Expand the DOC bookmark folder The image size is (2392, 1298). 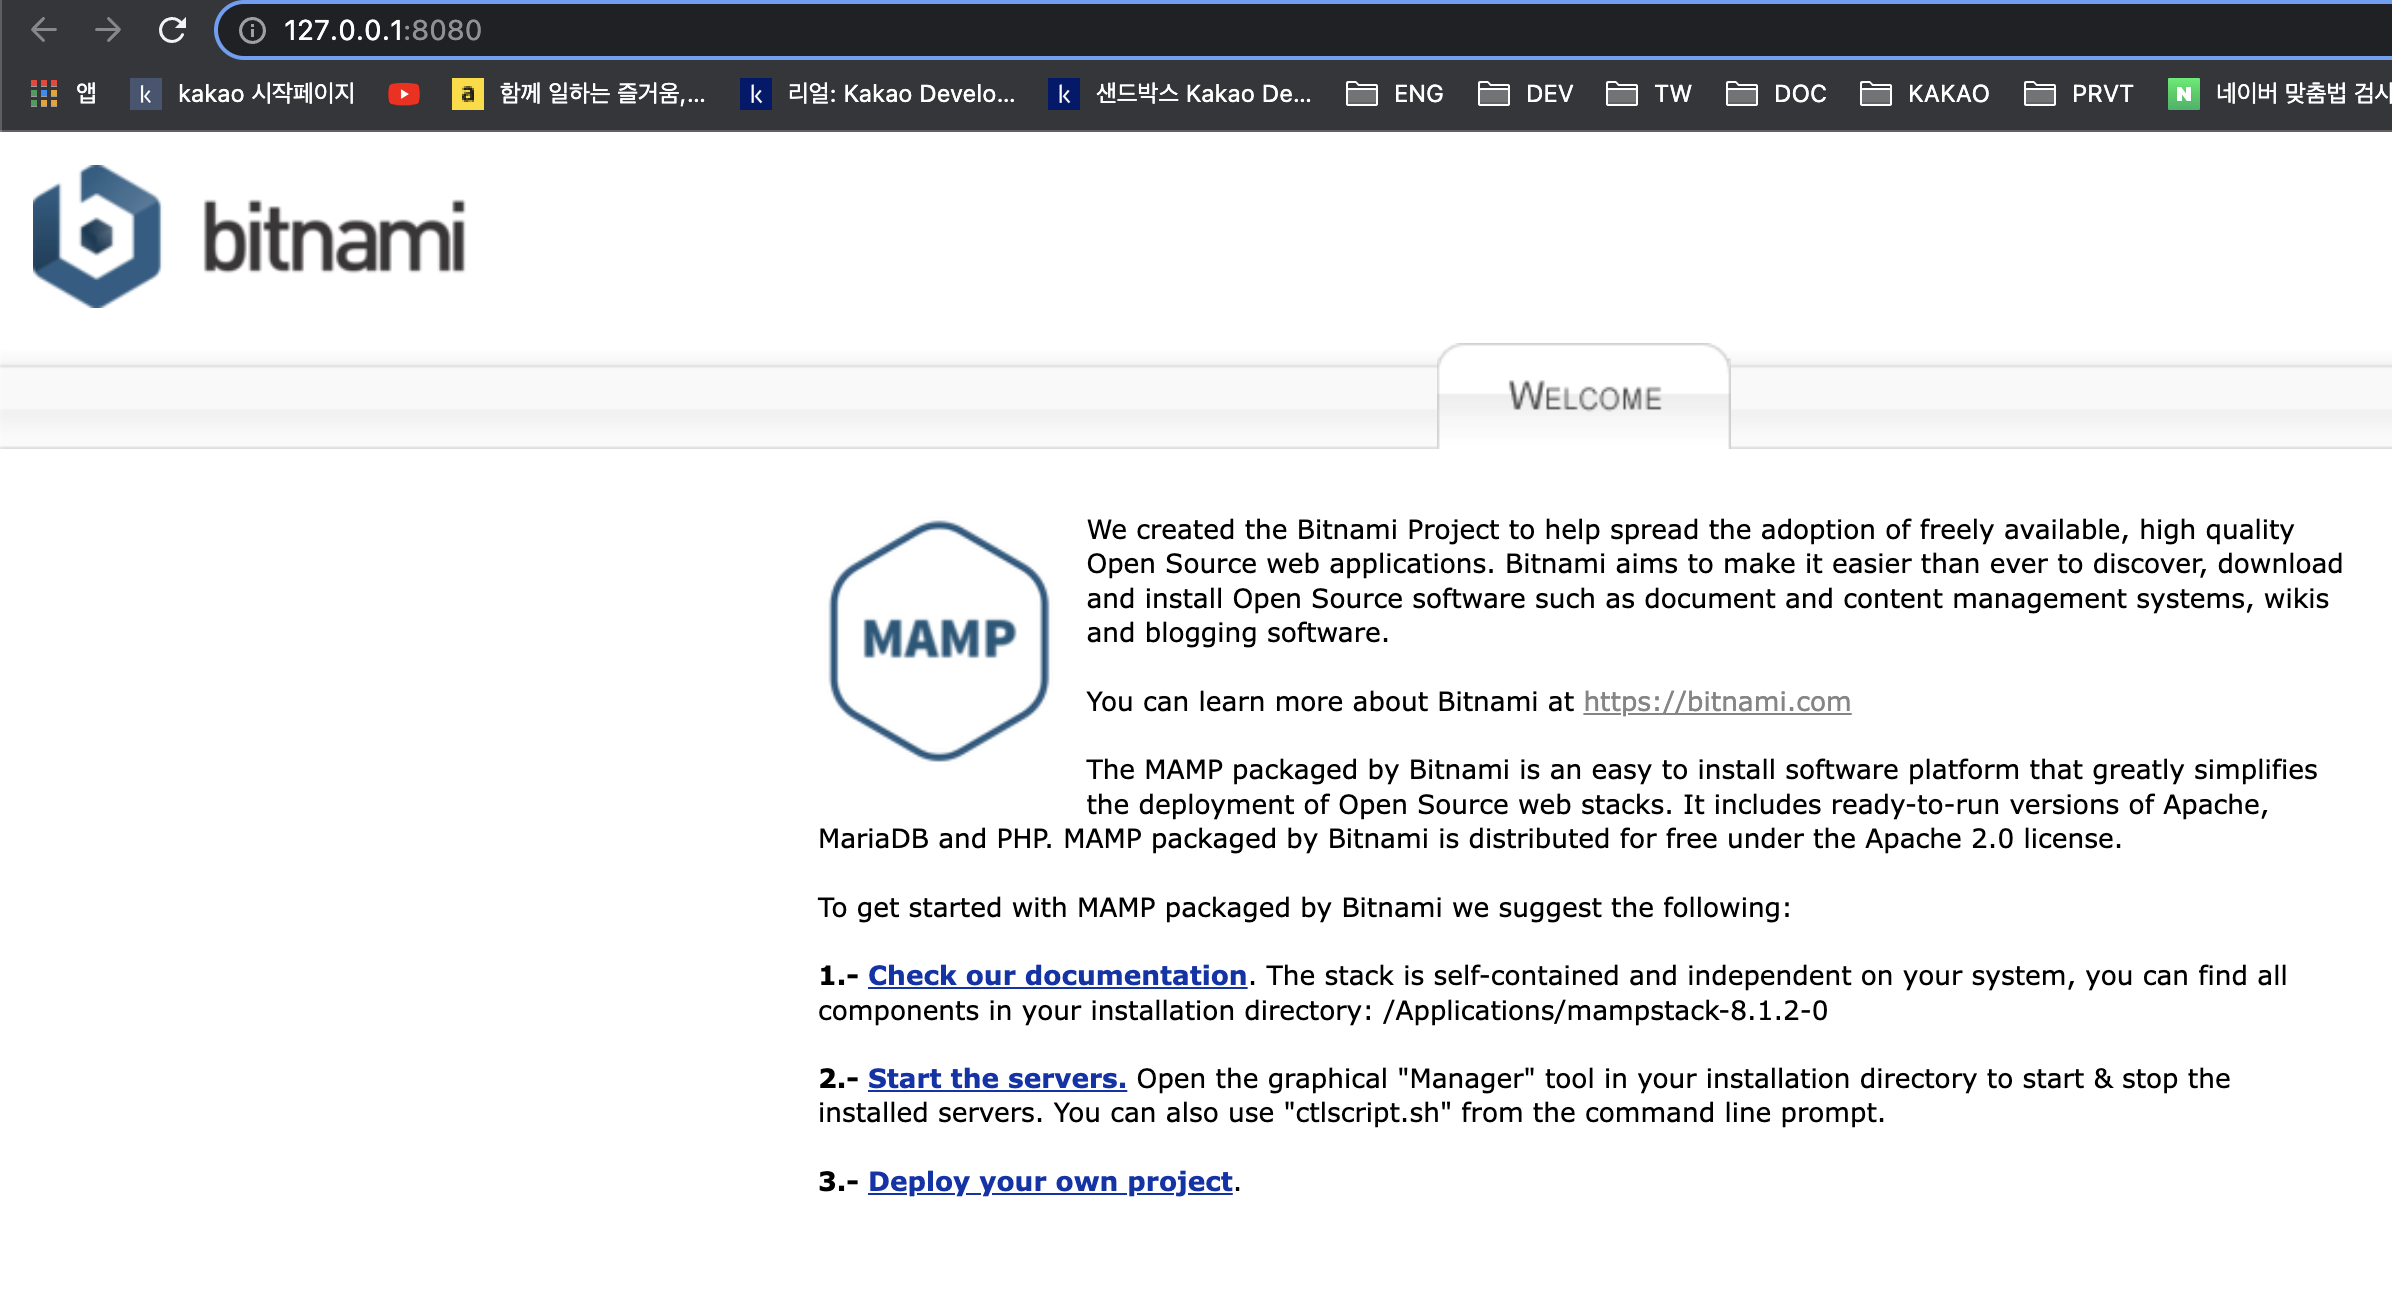(x=1777, y=94)
